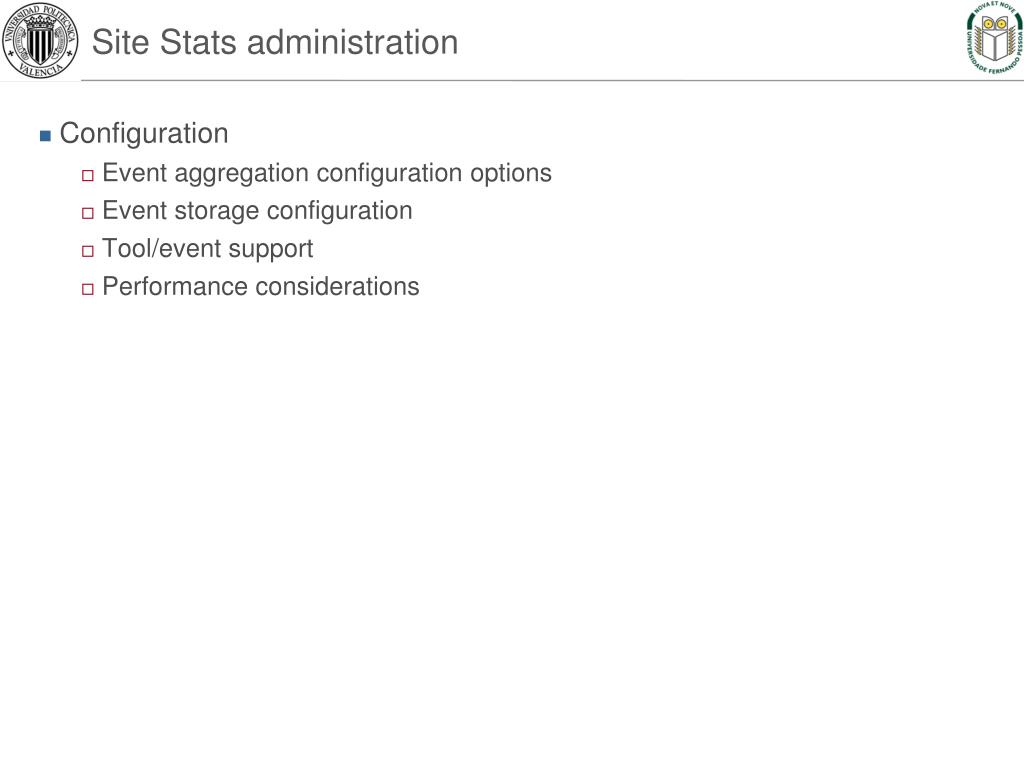This screenshot has height=768, width=1024.
Task: Click the red bullet before Event aggregation
Action: (x=88, y=176)
